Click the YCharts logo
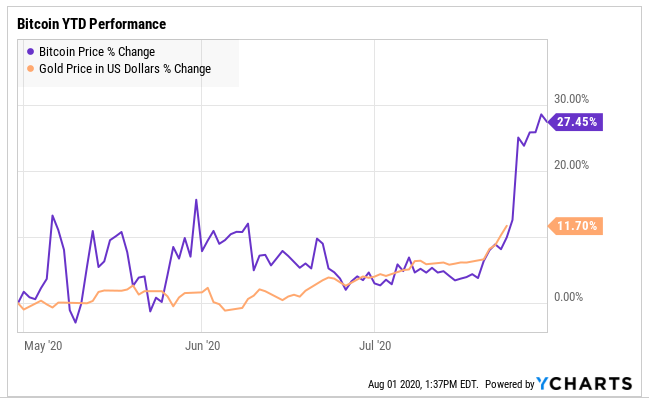Viewport: 649px width, 403px height. coord(584,383)
